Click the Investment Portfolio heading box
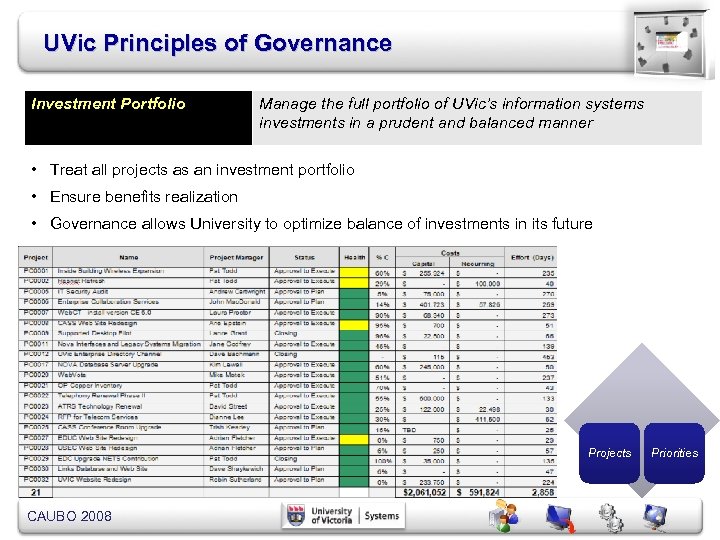 [x=138, y=118]
